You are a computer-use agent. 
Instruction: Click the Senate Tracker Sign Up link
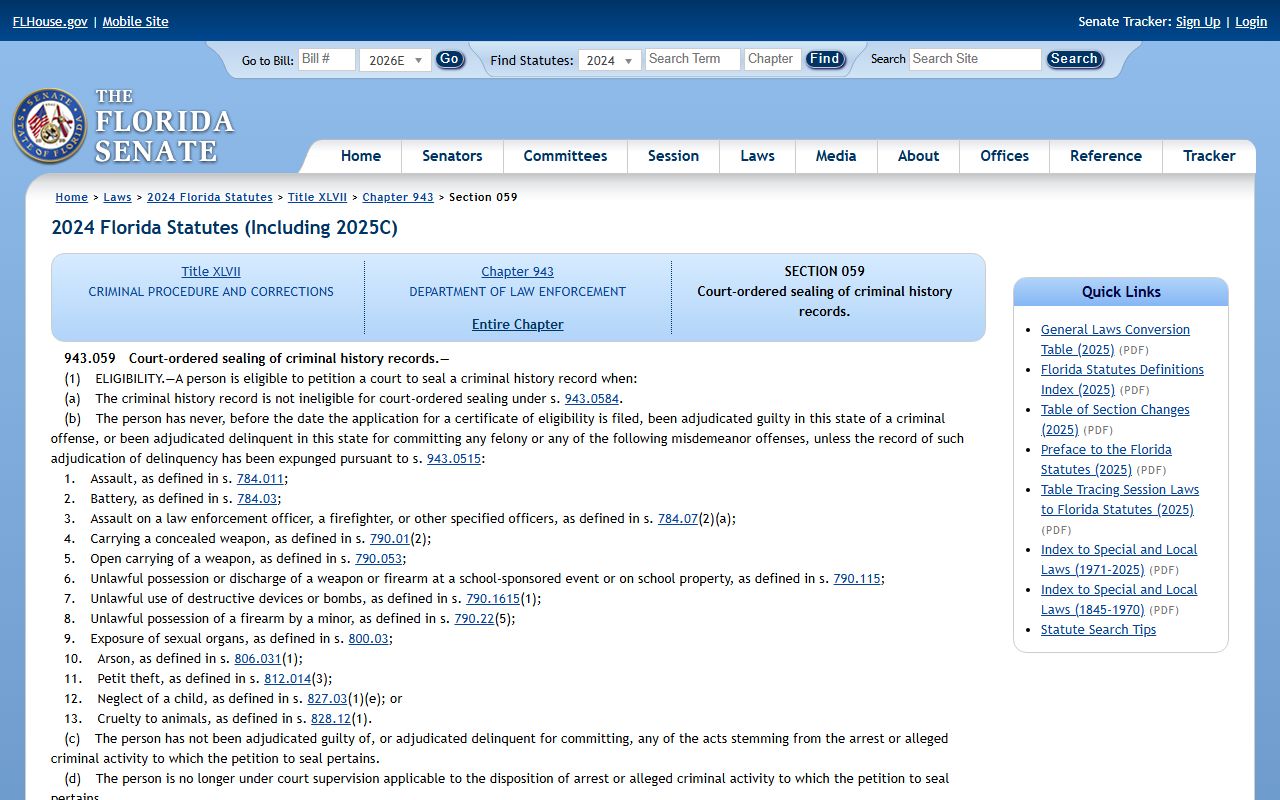pos(1198,21)
